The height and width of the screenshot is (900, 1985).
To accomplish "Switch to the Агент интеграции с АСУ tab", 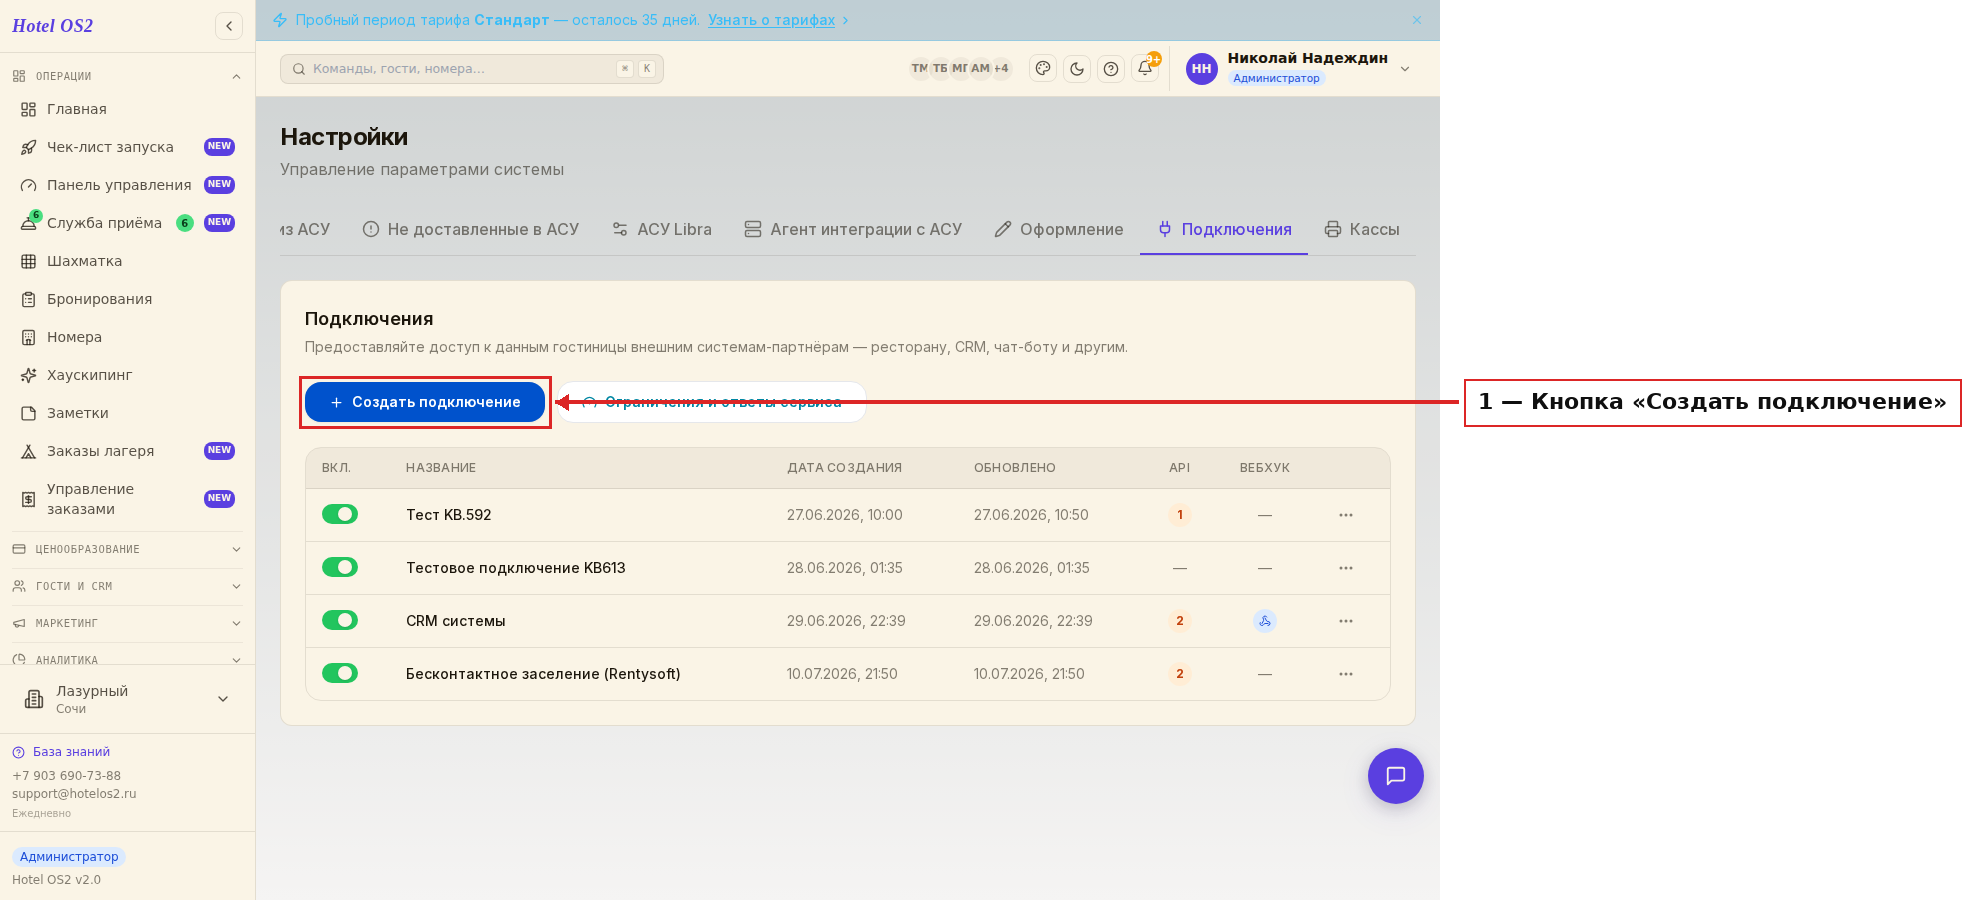I will (x=853, y=229).
